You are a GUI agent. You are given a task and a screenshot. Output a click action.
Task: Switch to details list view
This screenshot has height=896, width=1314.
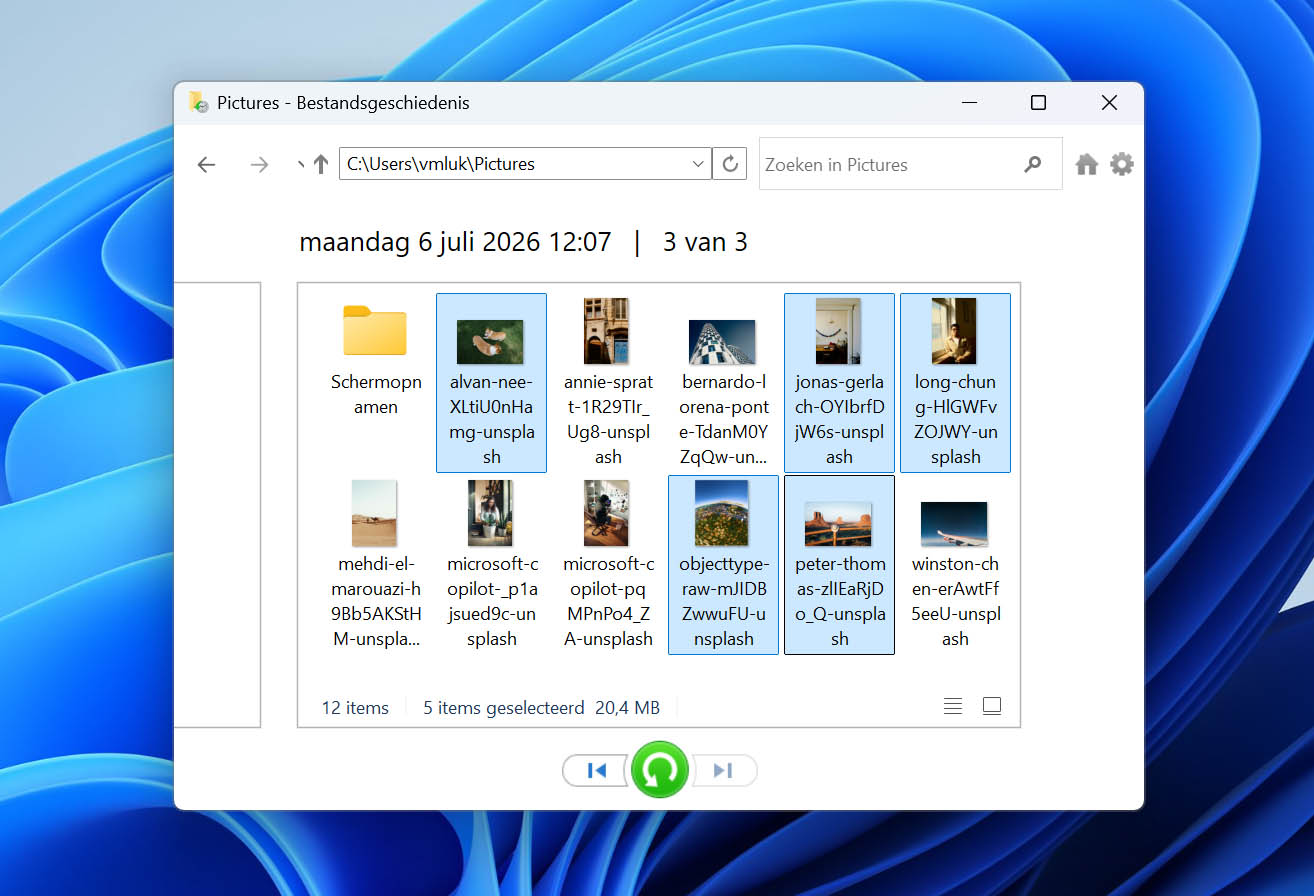(x=953, y=707)
